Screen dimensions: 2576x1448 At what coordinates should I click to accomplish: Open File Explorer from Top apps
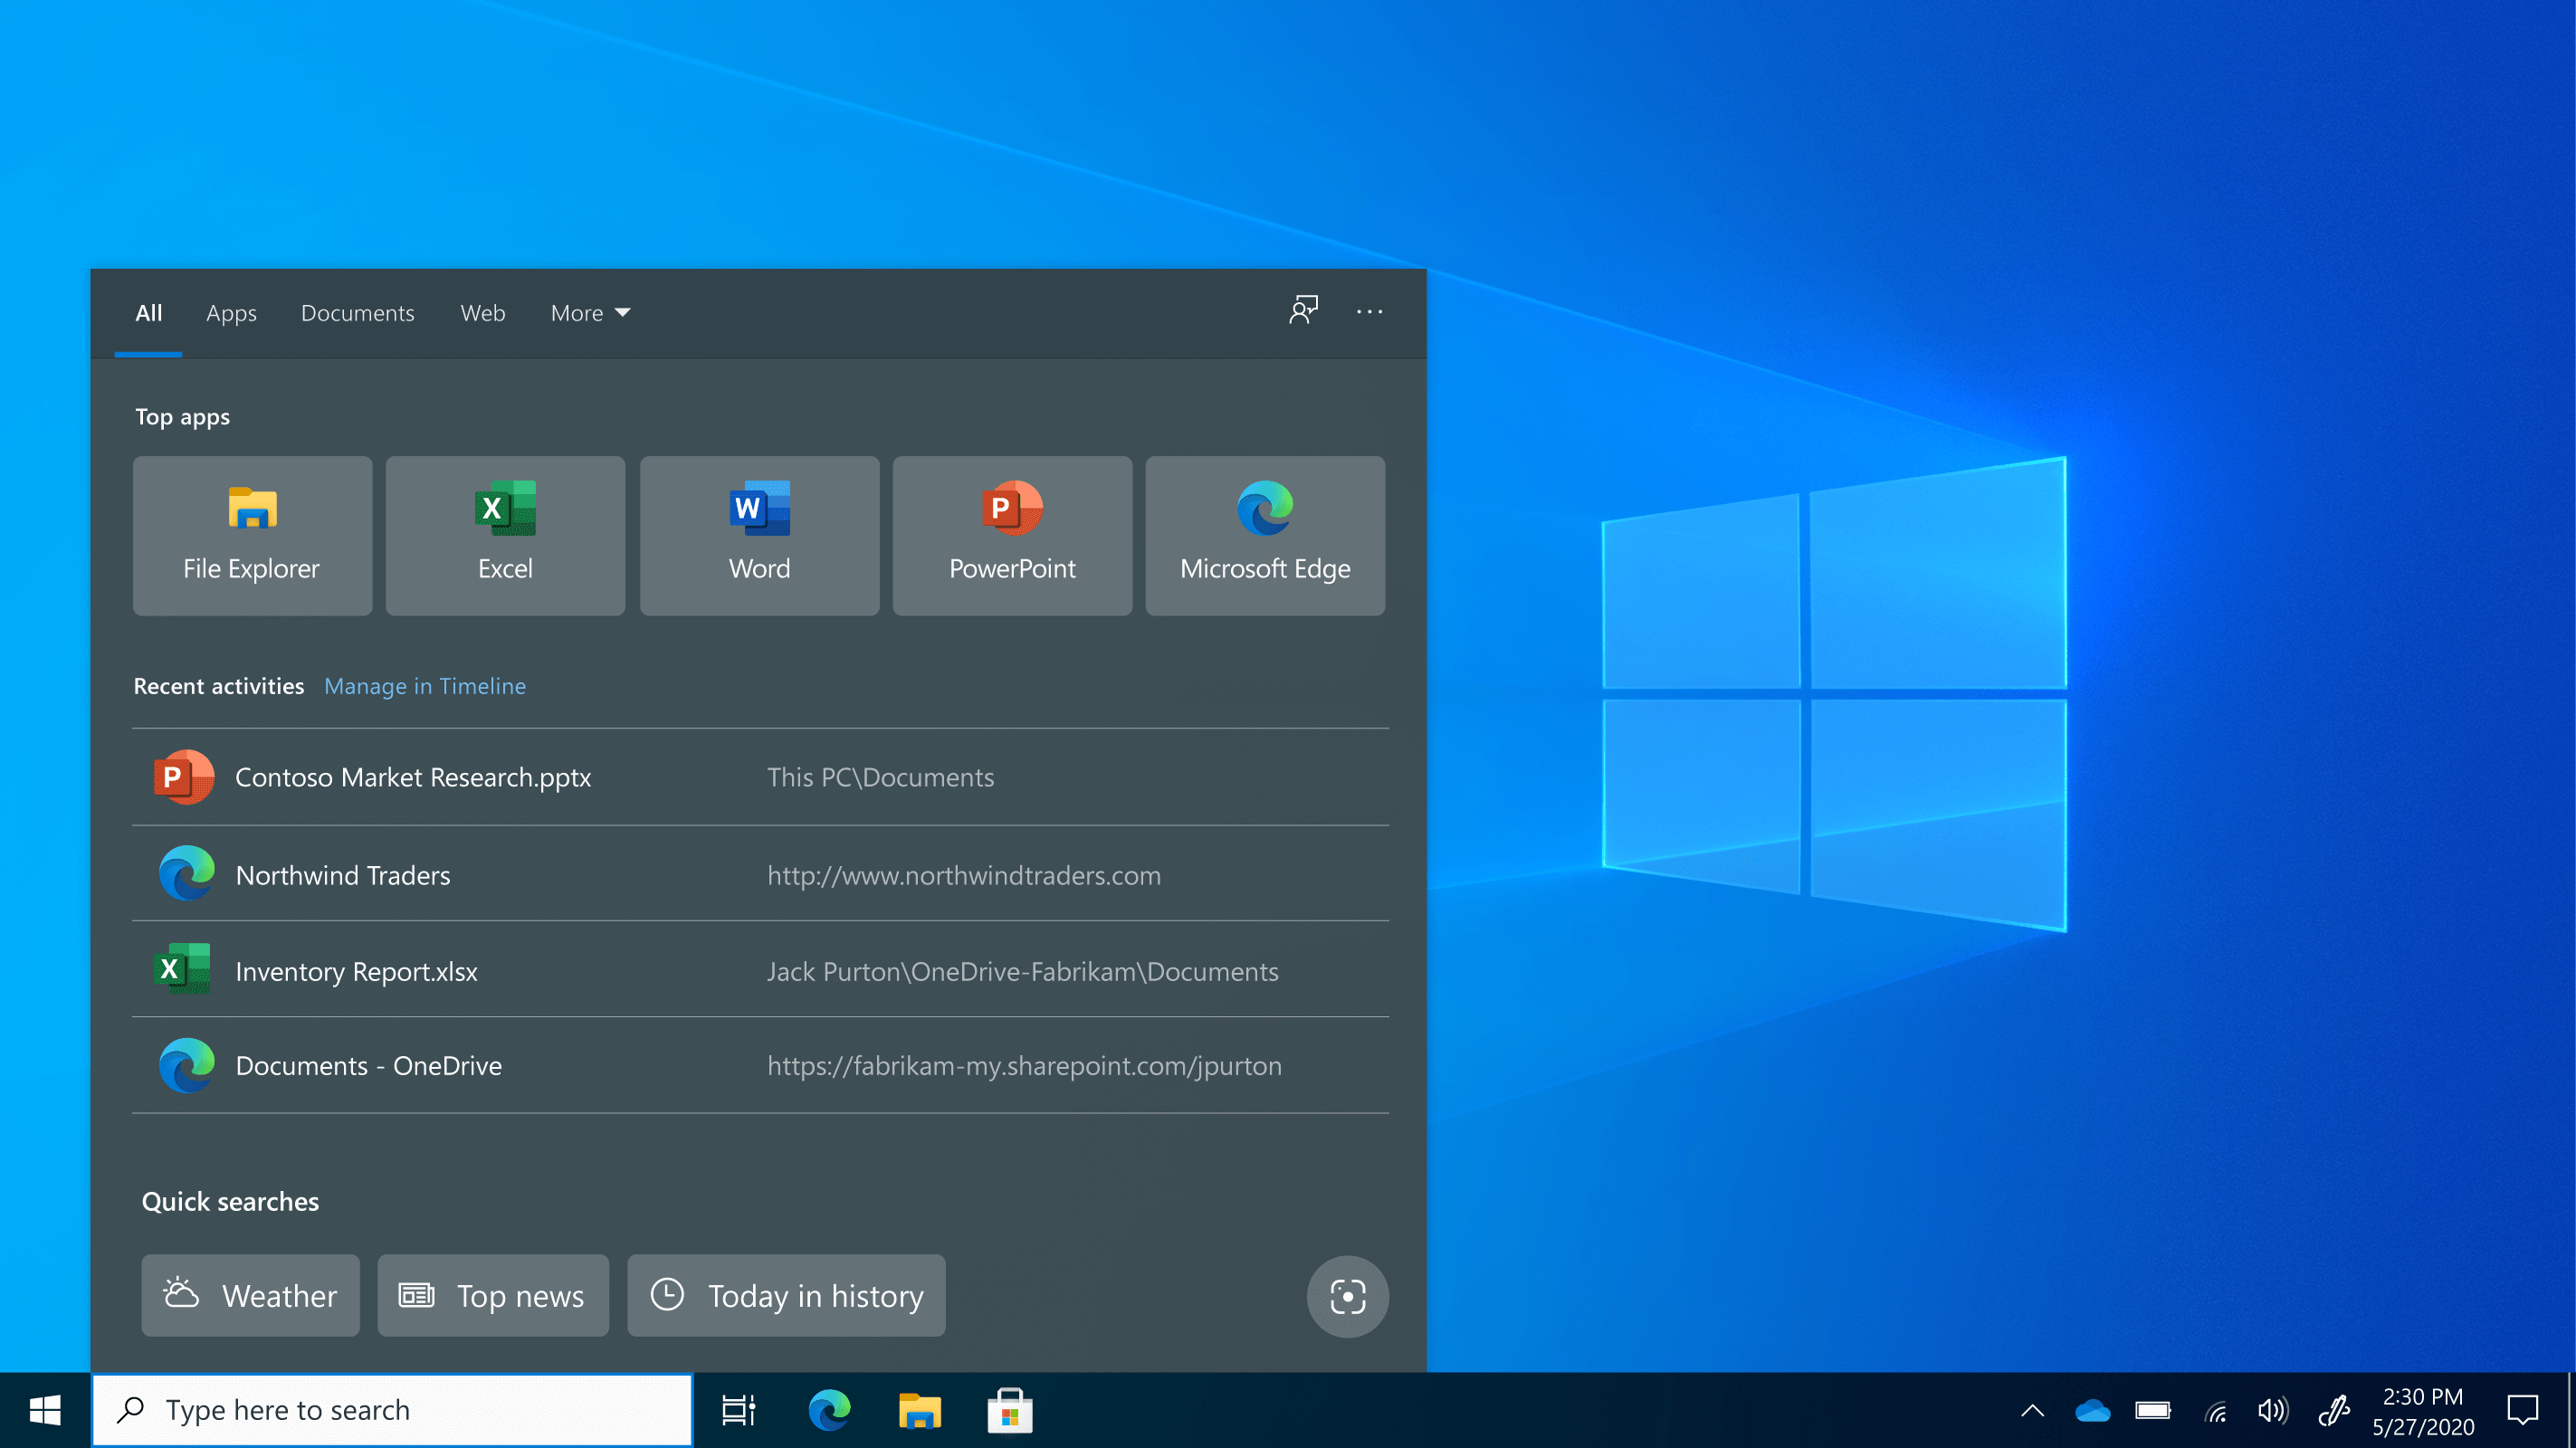(x=251, y=535)
